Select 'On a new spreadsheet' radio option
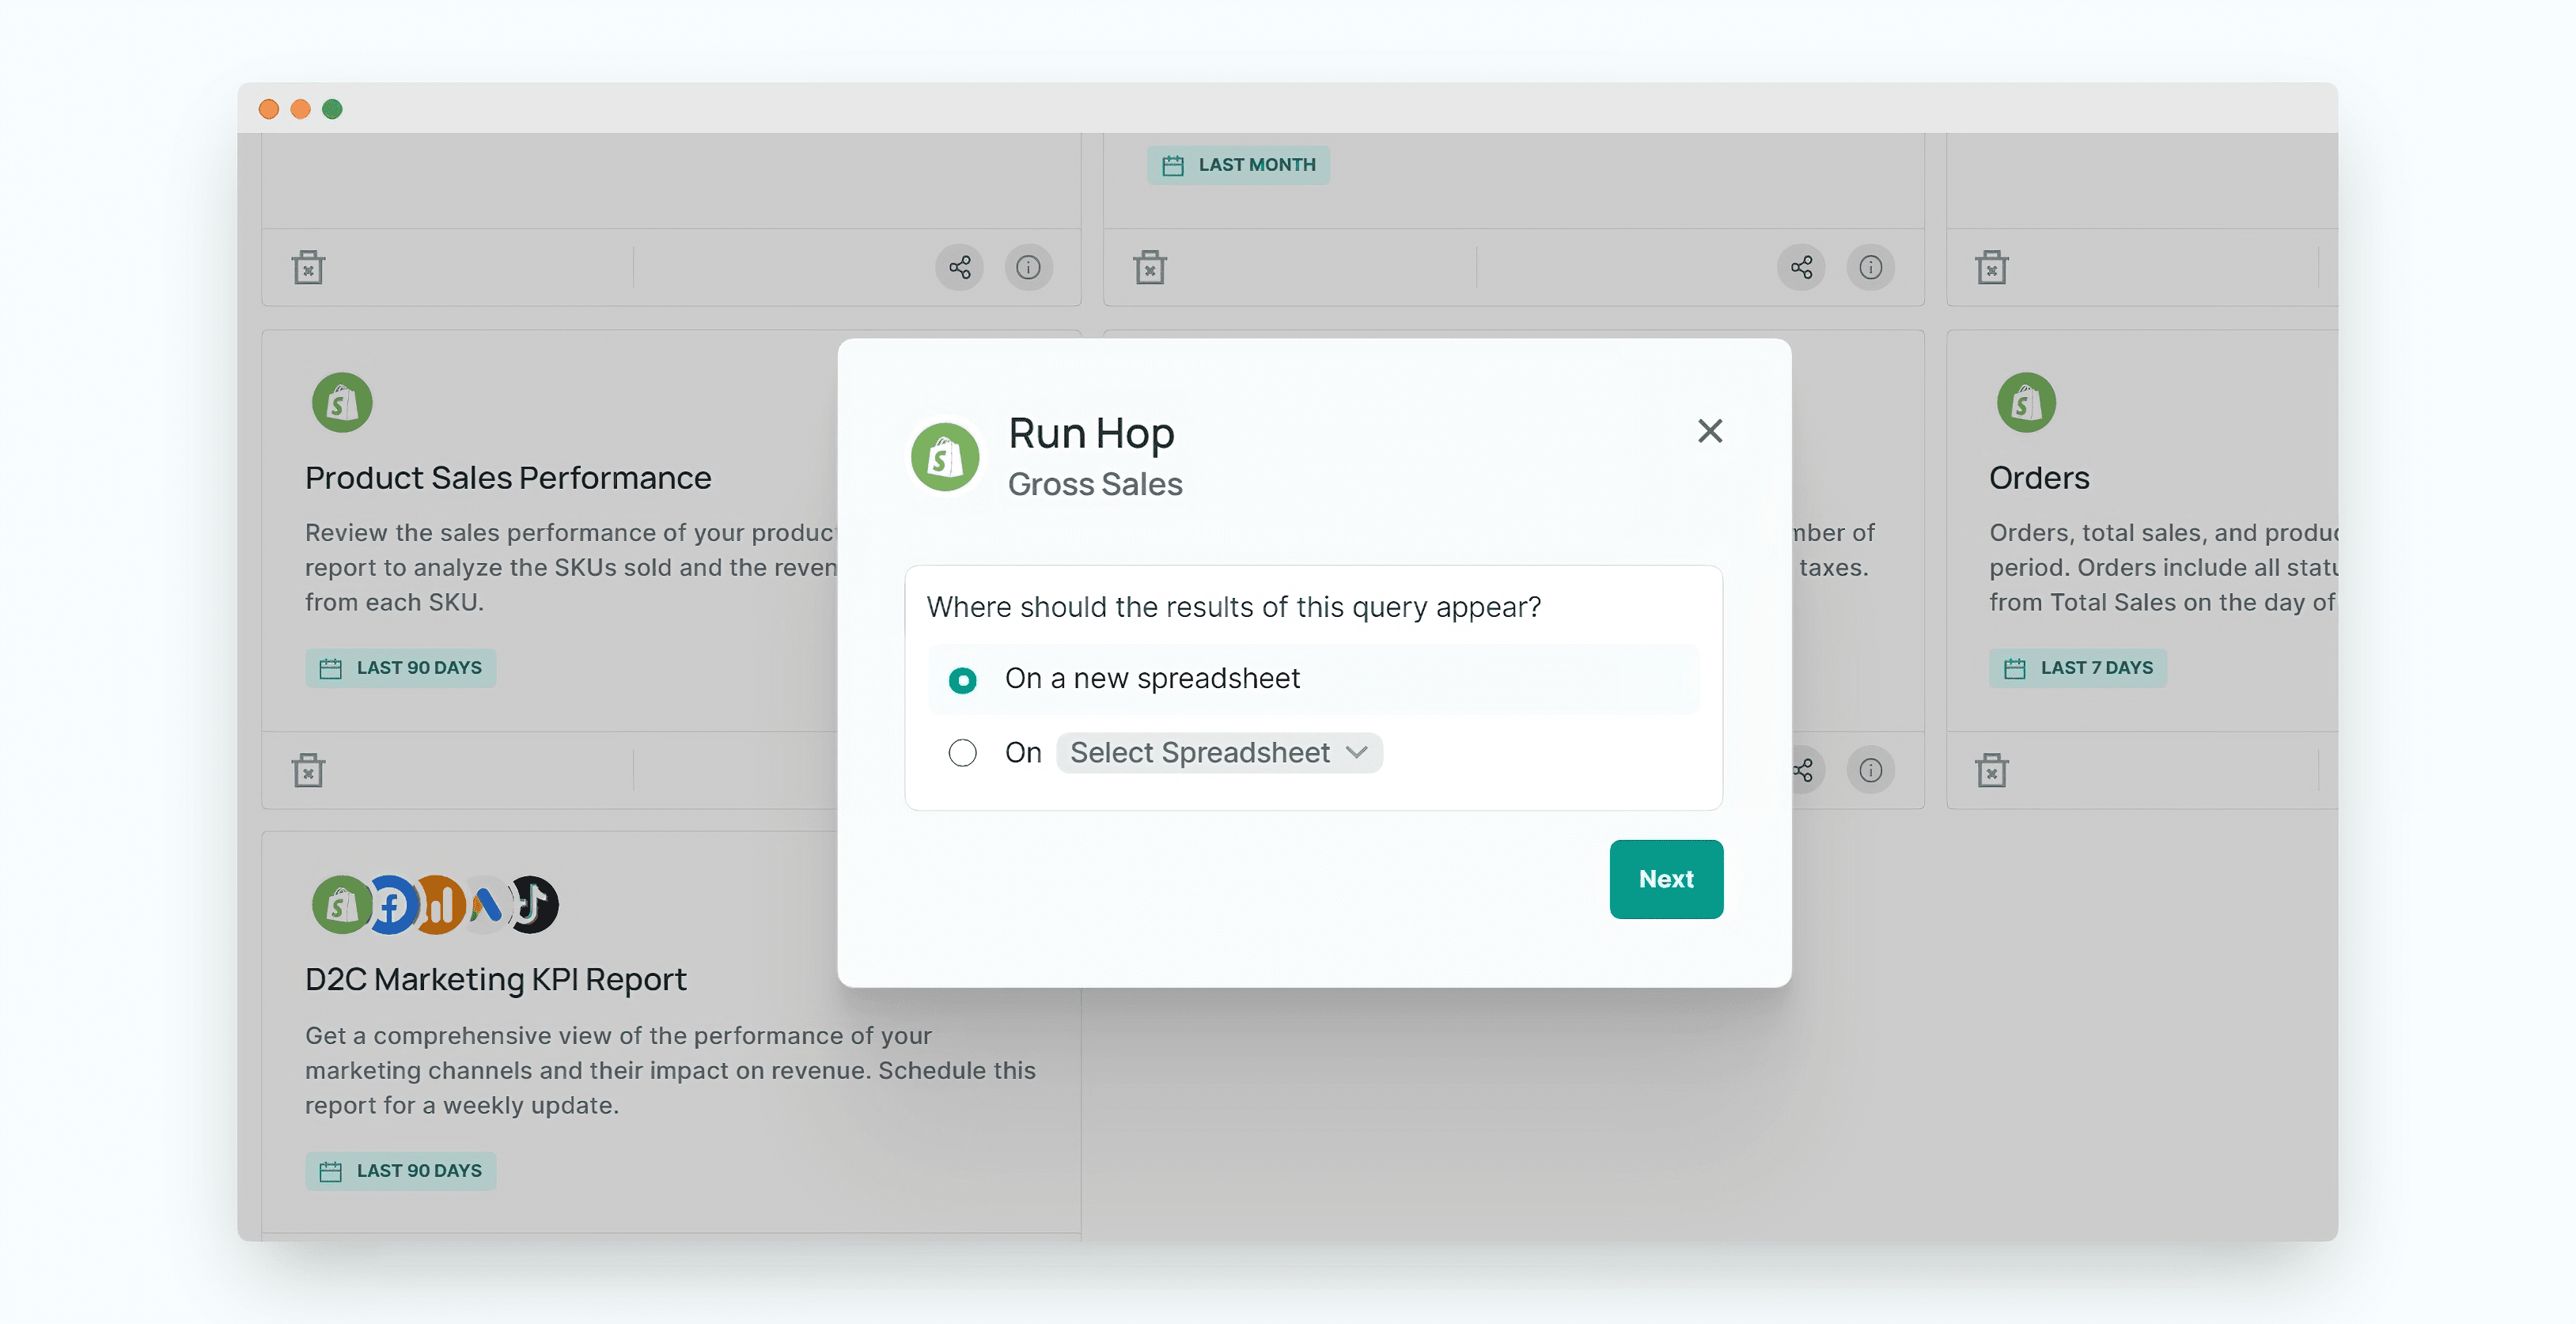Viewport: 2576px width, 1324px height. 962,680
